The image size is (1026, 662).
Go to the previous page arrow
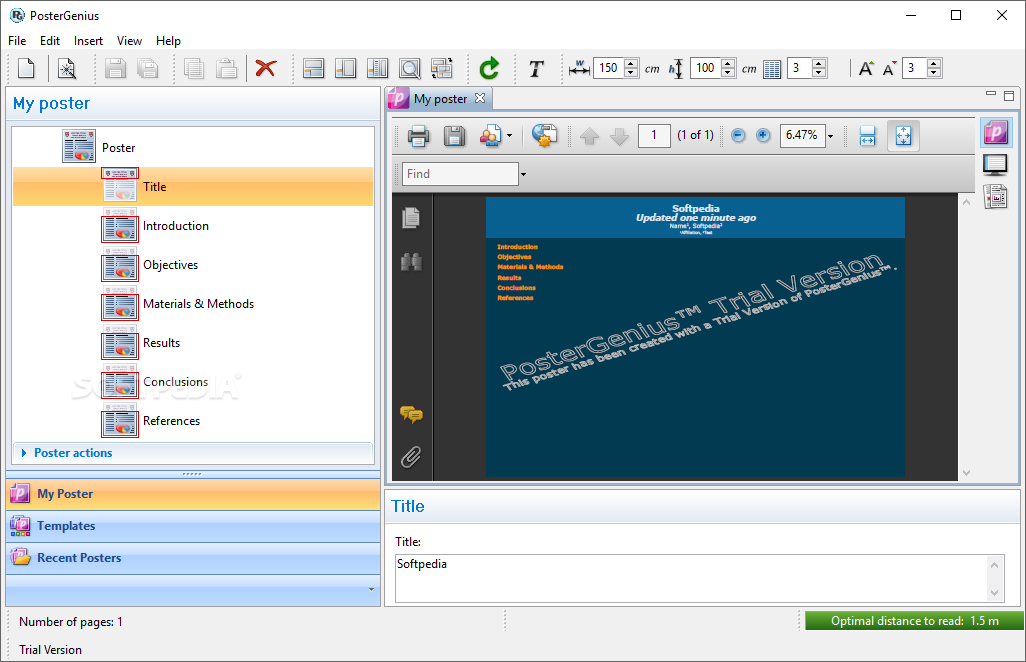589,136
